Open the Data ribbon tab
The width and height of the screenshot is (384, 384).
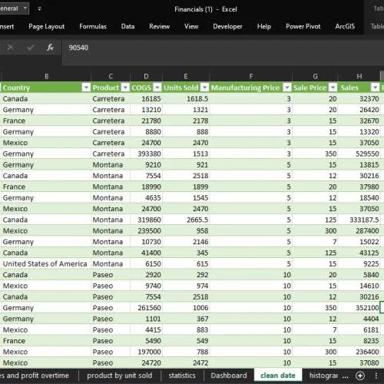[x=128, y=27]
